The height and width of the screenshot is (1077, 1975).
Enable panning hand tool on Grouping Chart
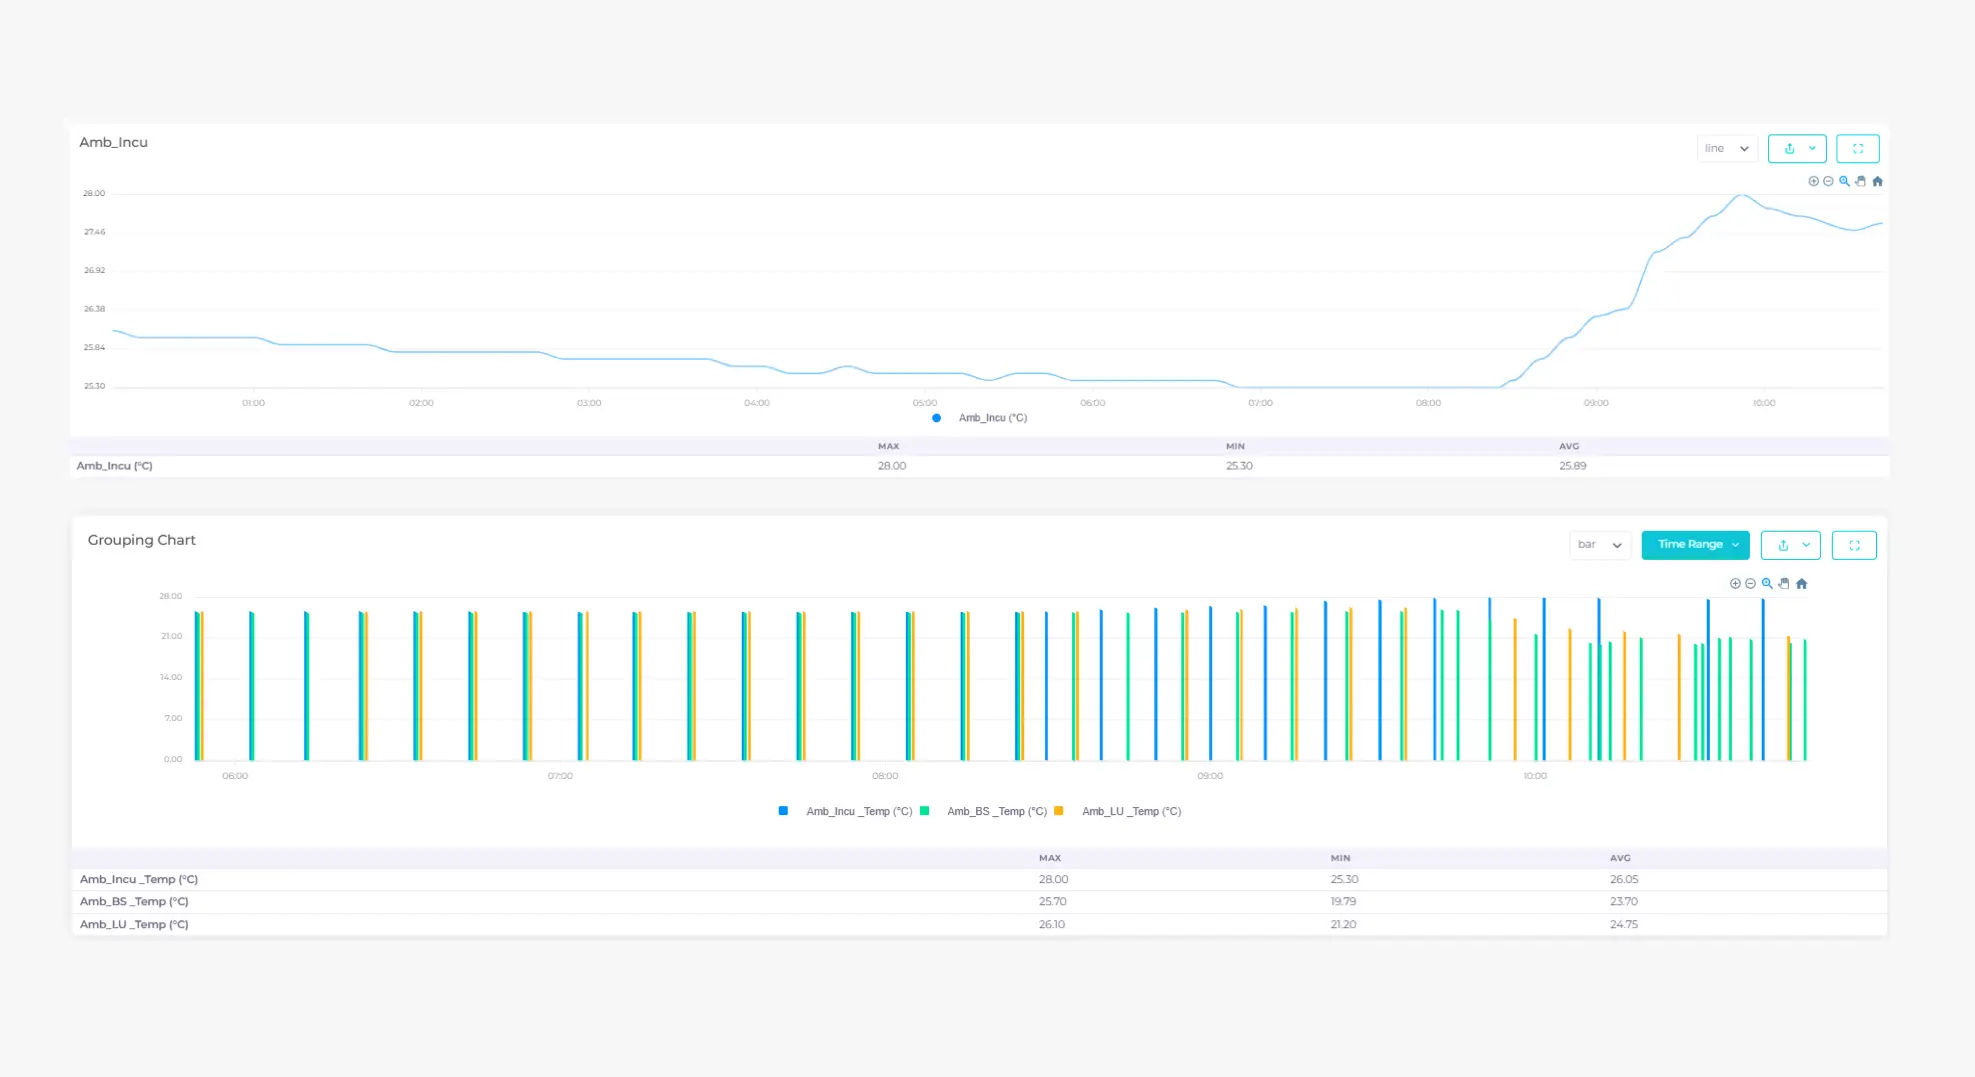[1784, 584]
